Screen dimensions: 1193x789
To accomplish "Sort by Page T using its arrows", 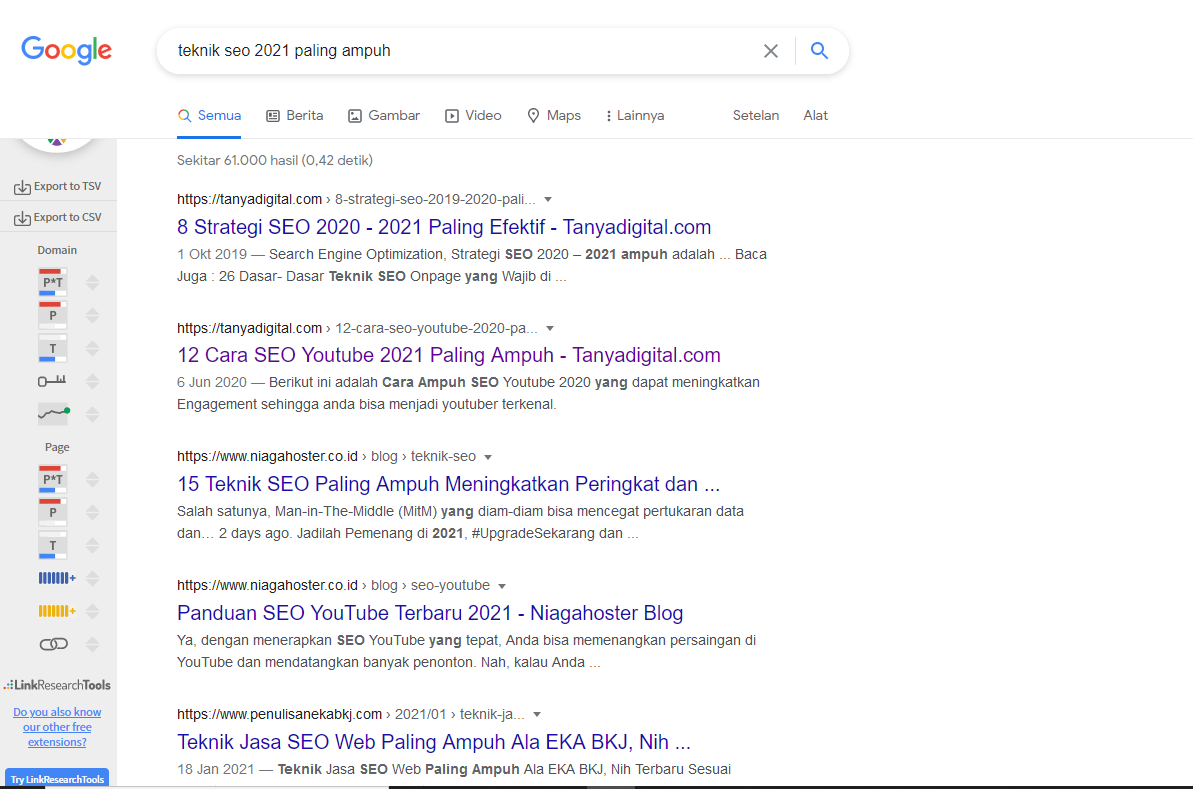I will tap(93, 546).
